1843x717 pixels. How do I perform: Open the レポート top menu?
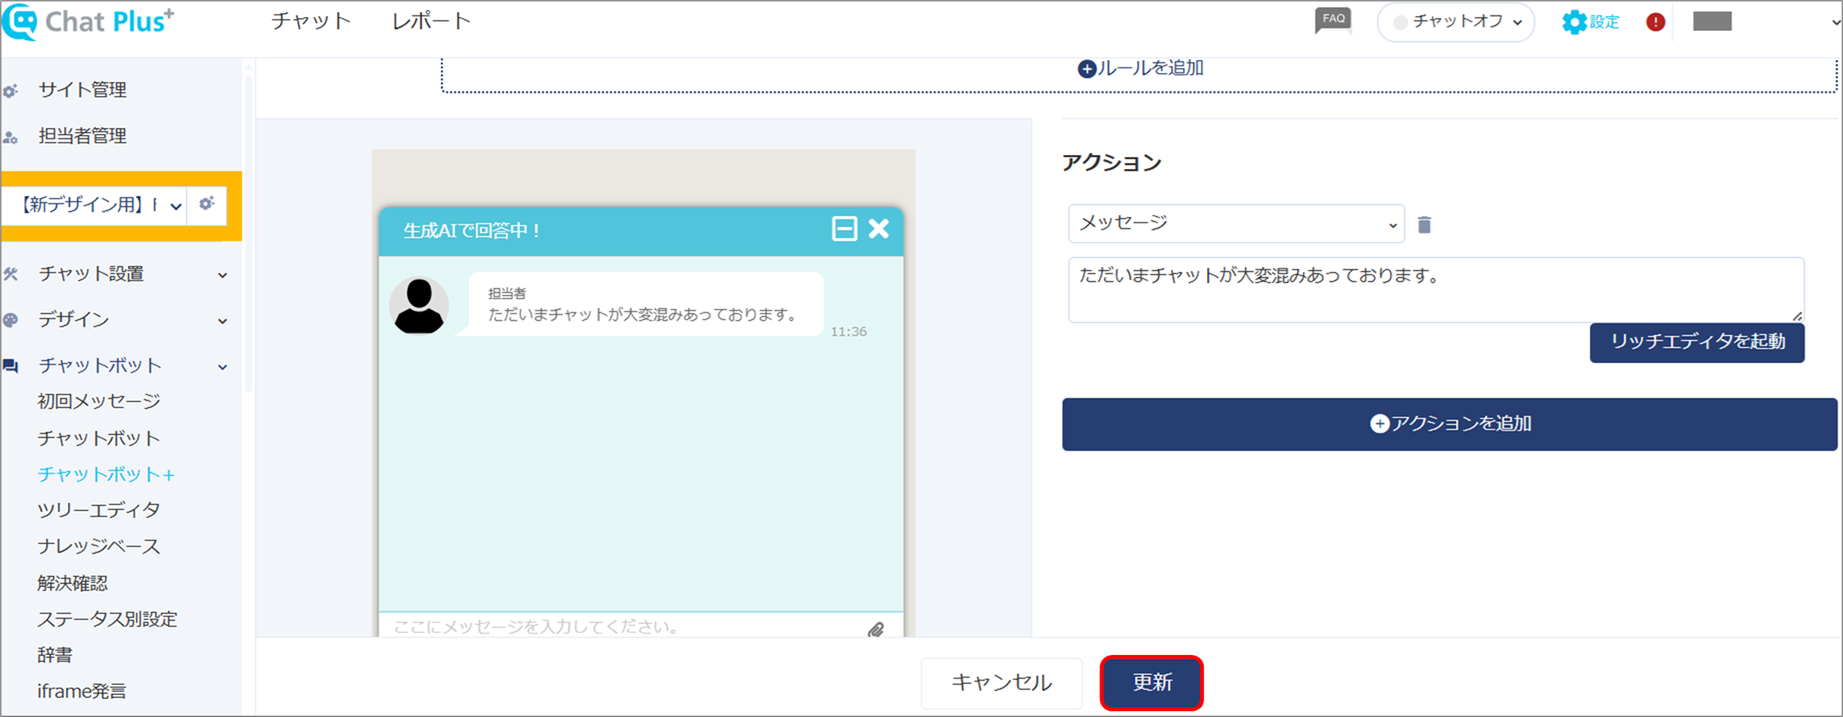tap(431, 21)
